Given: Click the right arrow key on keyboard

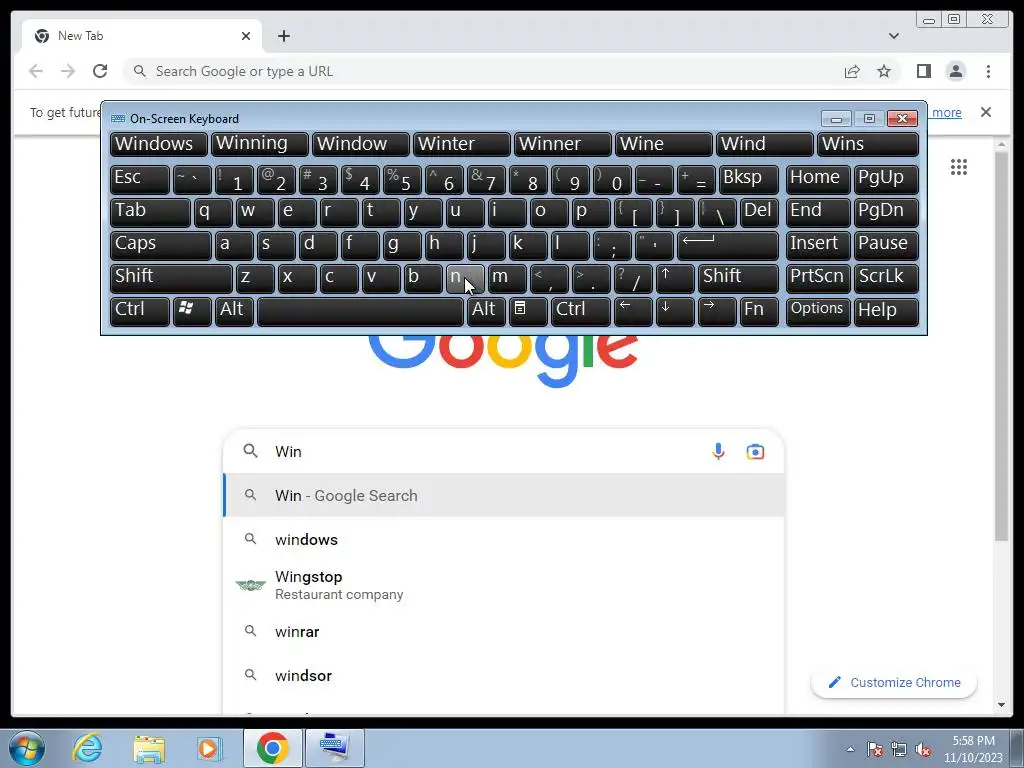Looking at the screenshot, I should (716, 310).
